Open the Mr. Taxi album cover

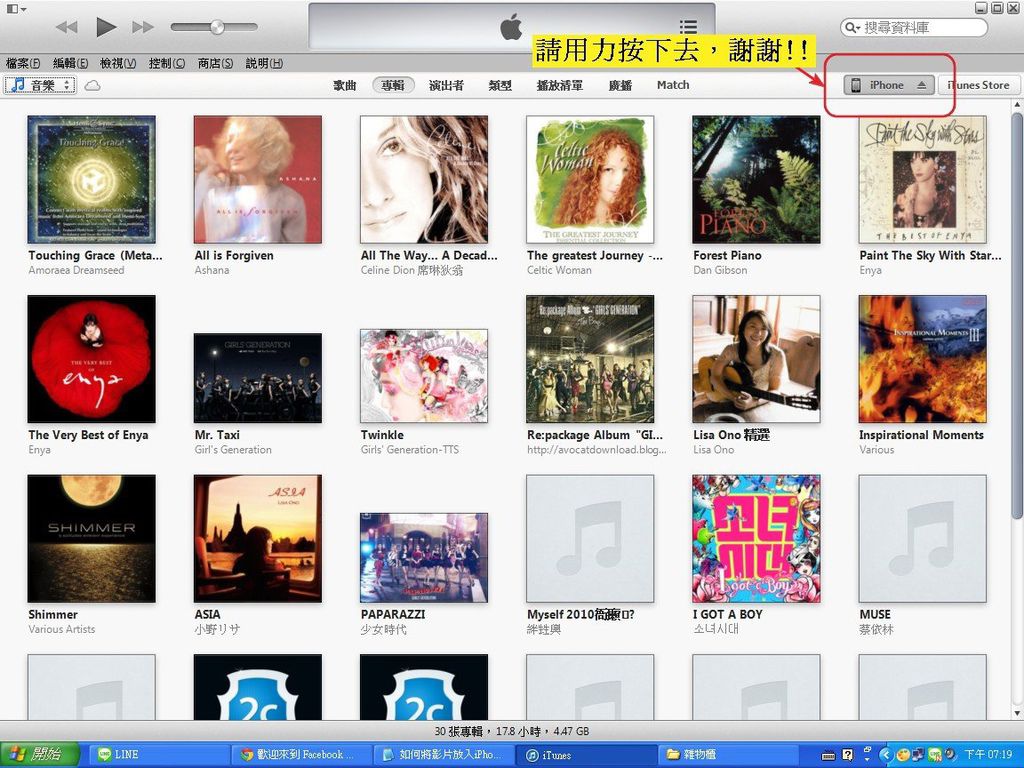(x=258, y=378)
